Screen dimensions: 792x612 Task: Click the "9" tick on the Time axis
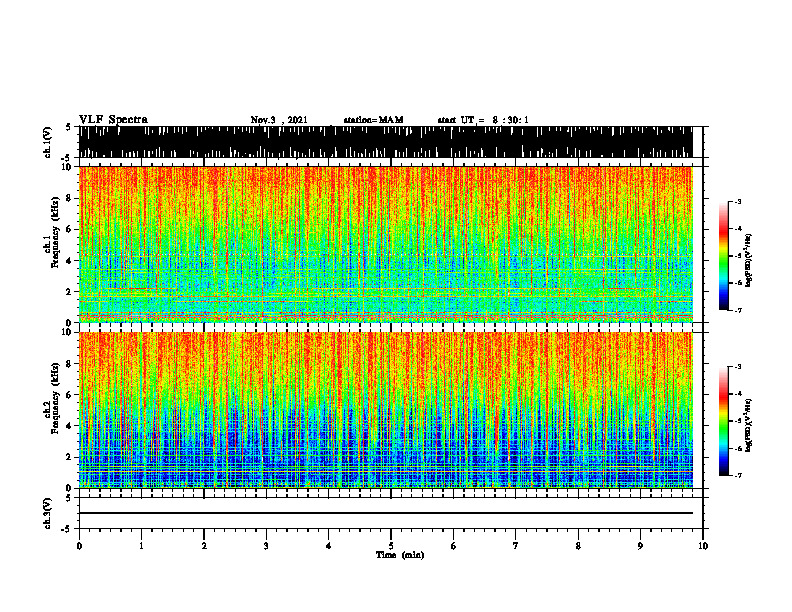point(640,546)
